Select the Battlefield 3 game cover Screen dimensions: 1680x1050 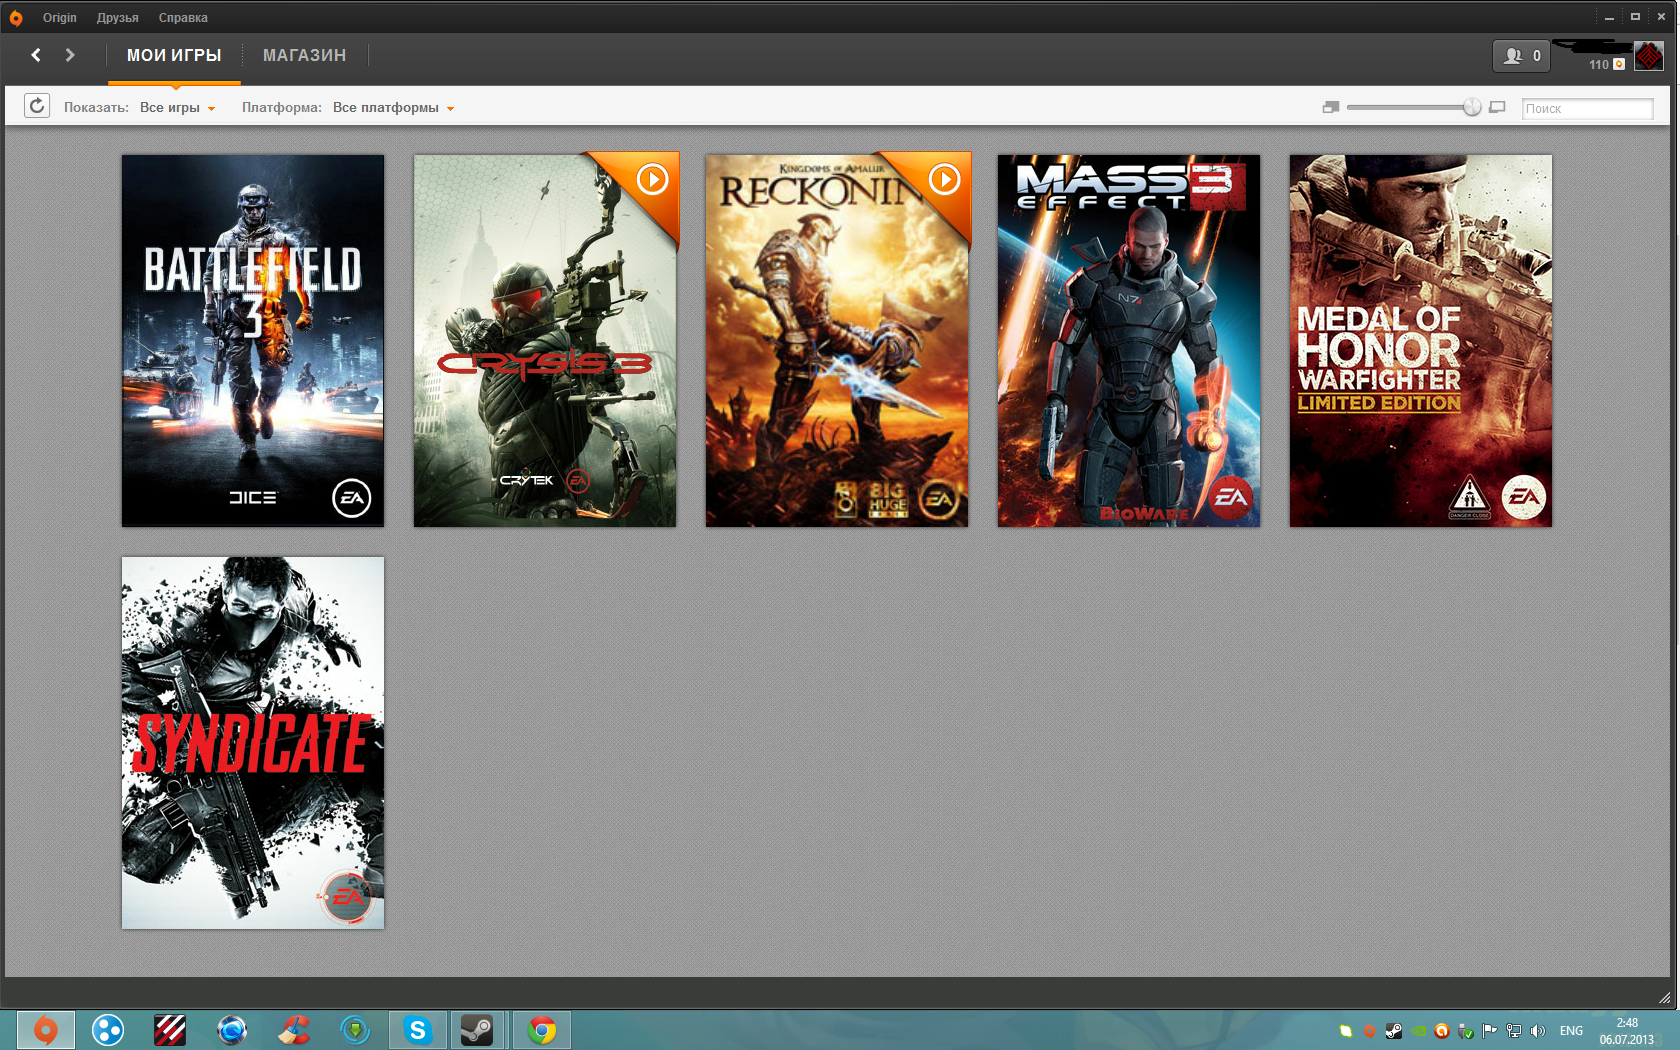pyautogui.click(x=253, y=341)
